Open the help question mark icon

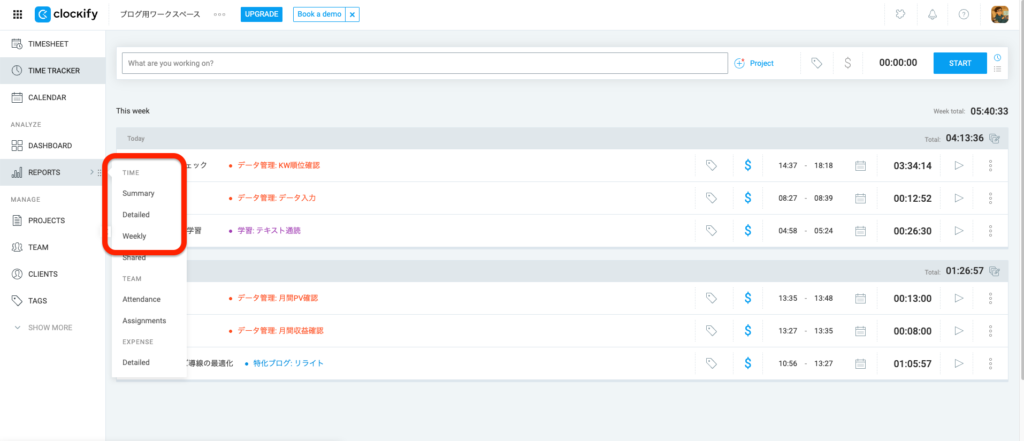point(963,14)
